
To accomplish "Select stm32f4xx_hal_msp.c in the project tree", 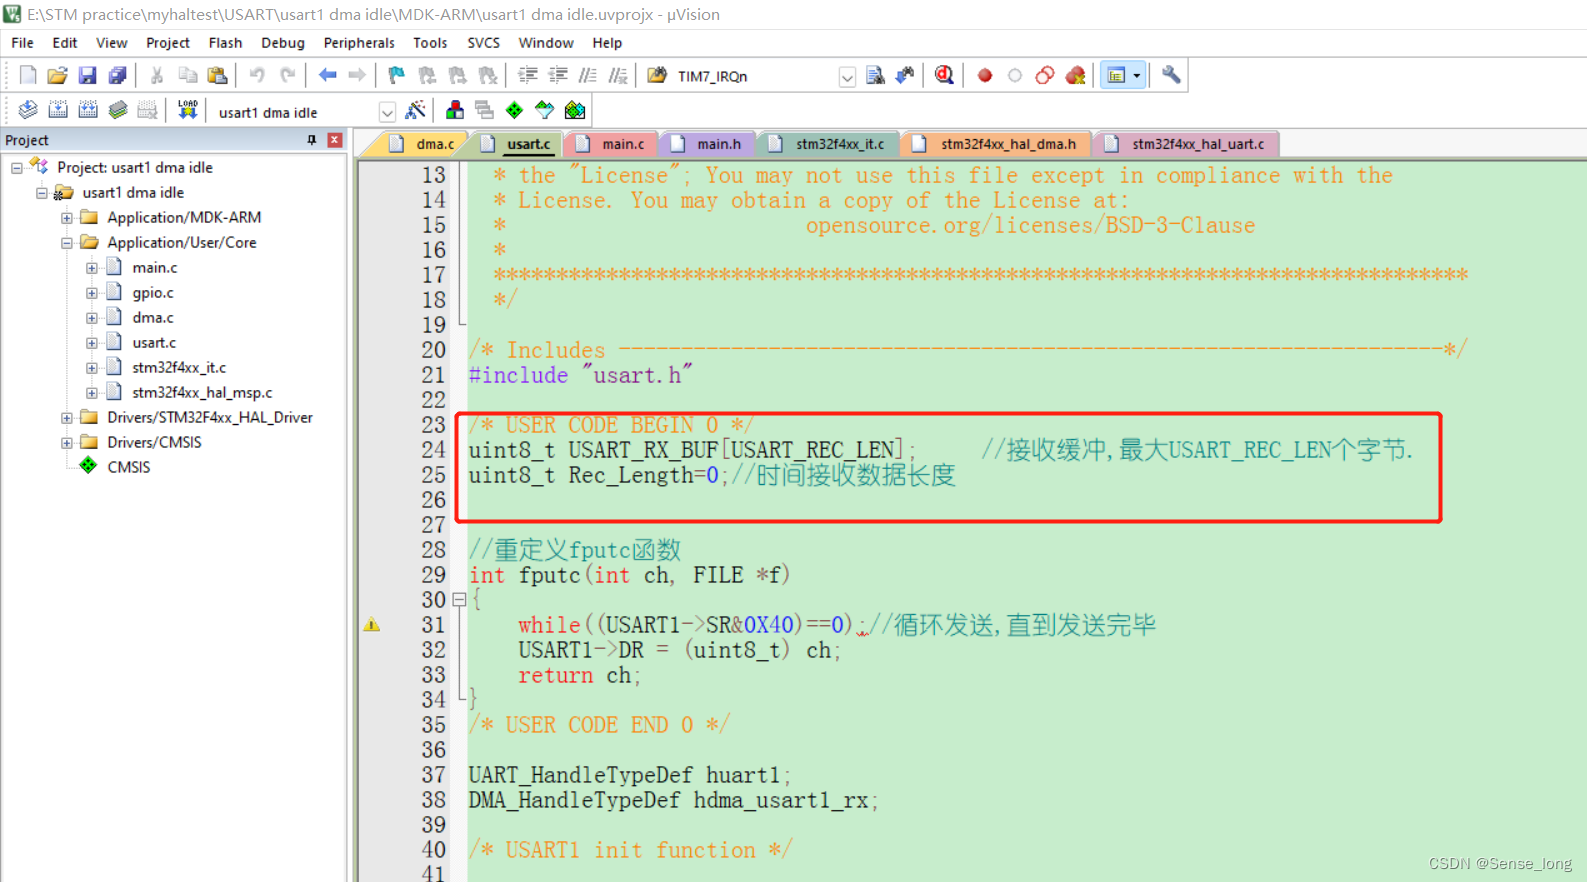I will click(202, 393).
